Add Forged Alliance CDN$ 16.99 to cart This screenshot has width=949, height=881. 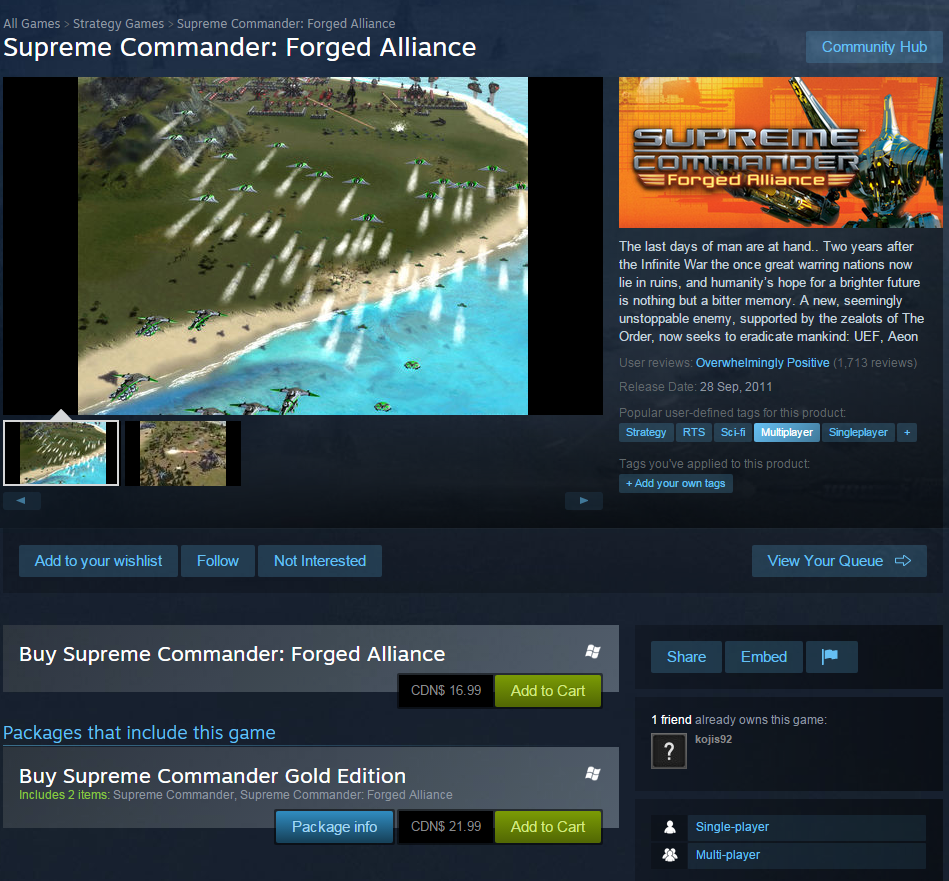pos(548,690)
